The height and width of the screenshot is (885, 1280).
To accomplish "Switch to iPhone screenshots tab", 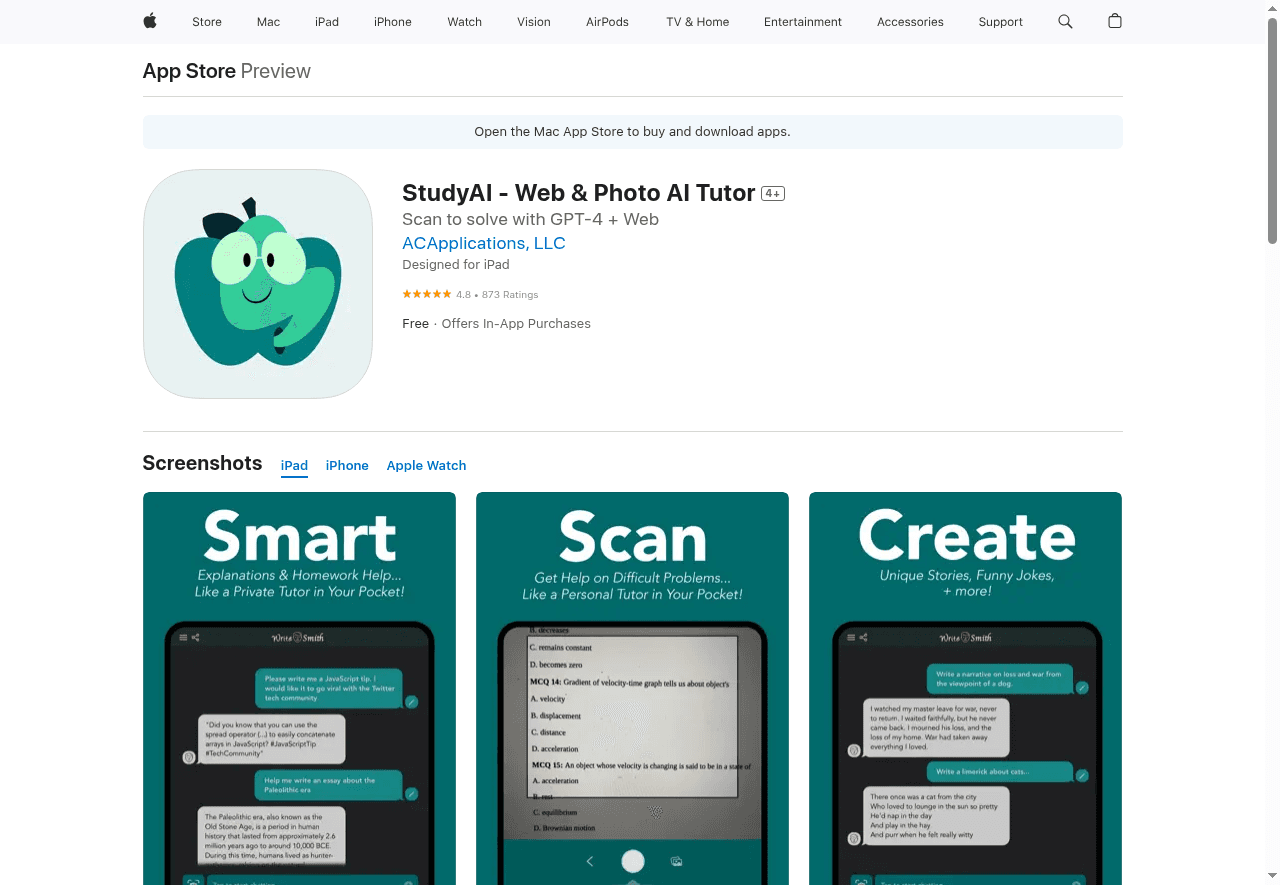I will click(347, 465).
